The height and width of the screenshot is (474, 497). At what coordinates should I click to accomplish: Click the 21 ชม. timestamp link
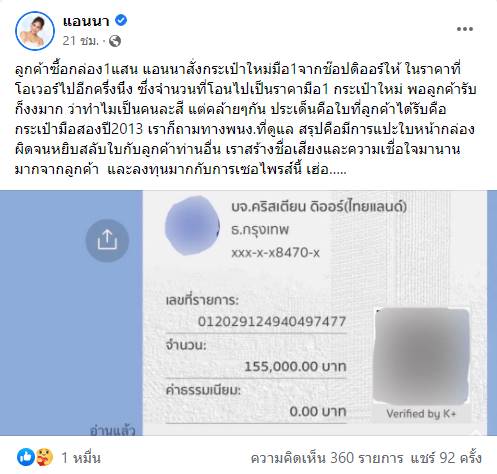(81, 41)
